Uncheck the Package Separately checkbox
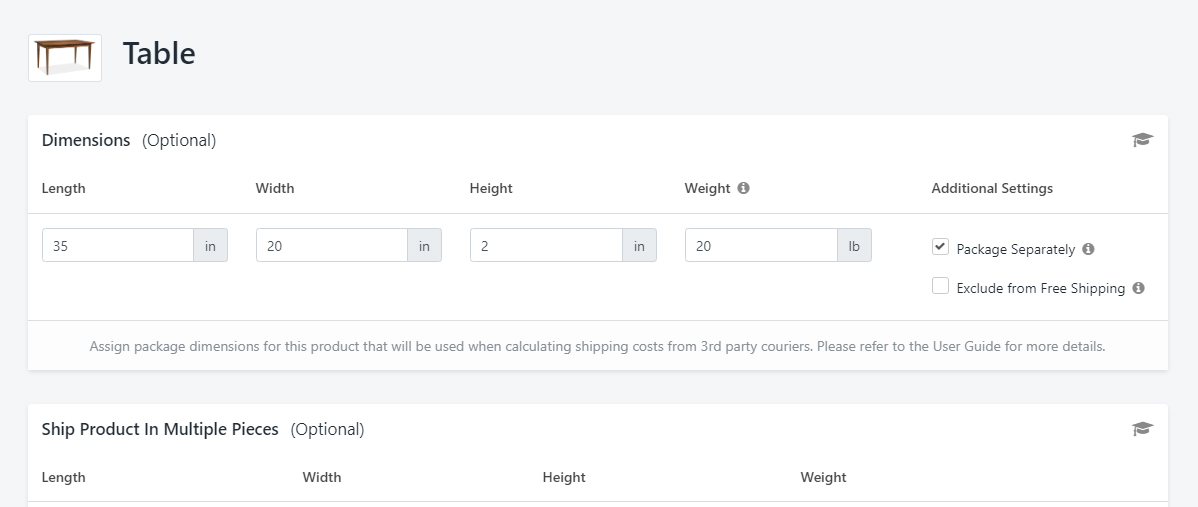Screen dimensions: 1198x507 coord(940,247)
